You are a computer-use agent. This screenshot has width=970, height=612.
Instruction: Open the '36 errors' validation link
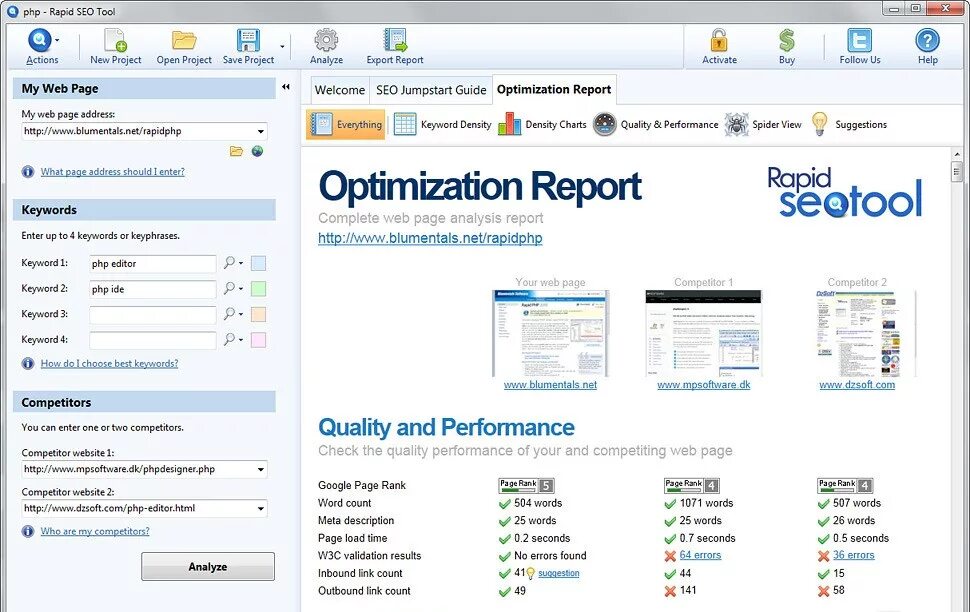point(854,555)
